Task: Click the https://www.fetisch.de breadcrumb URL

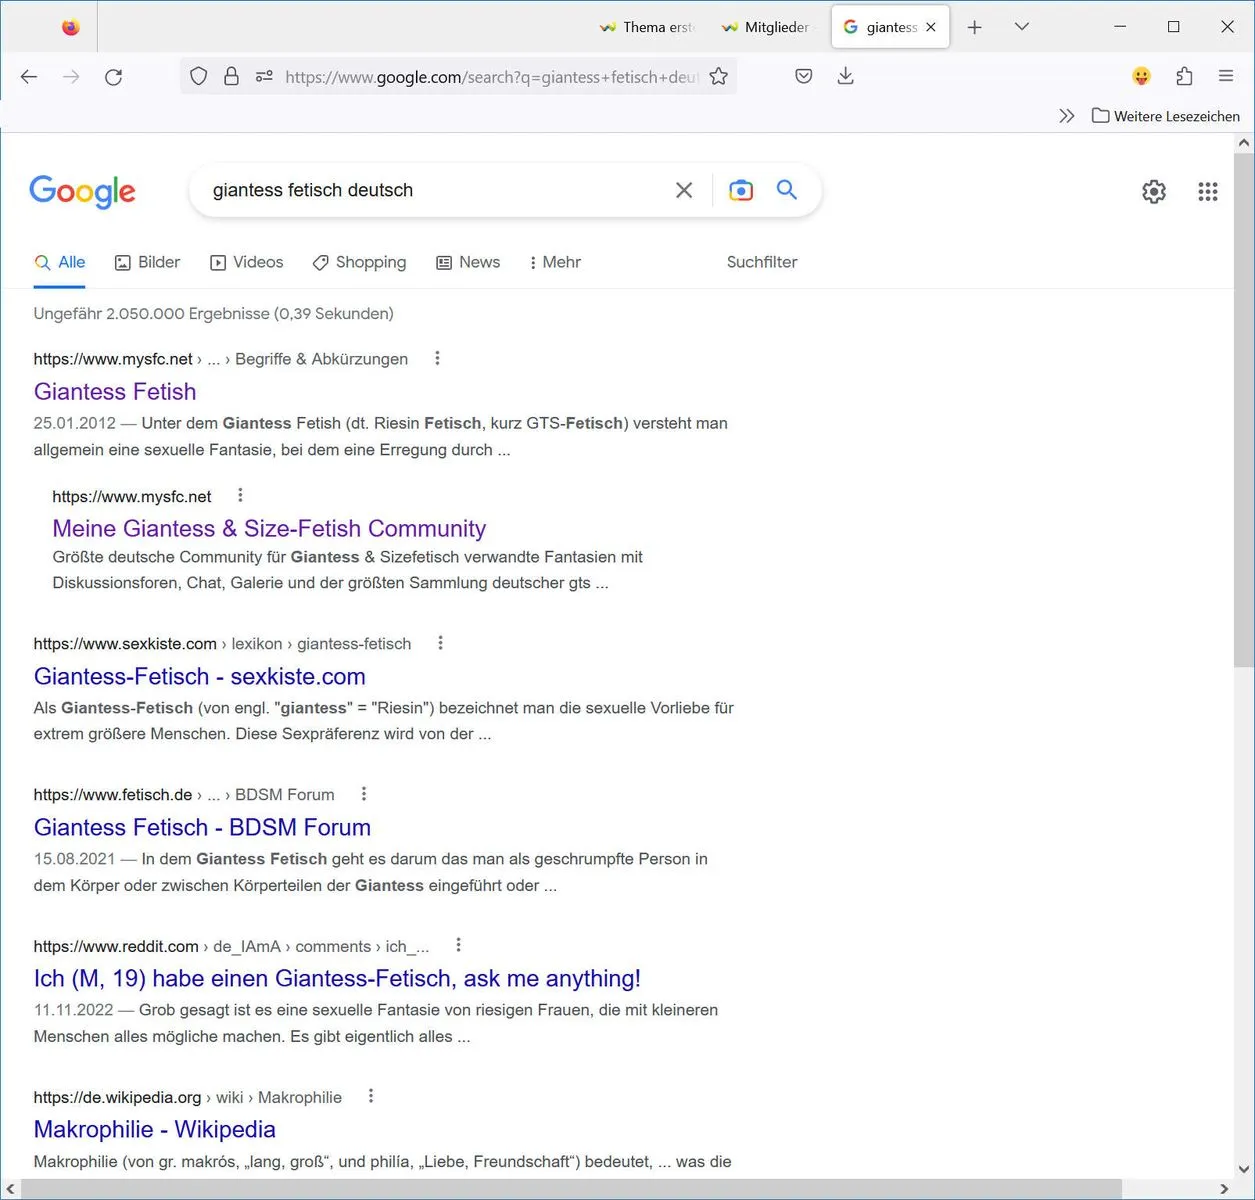Action: [x=113, y=795]
